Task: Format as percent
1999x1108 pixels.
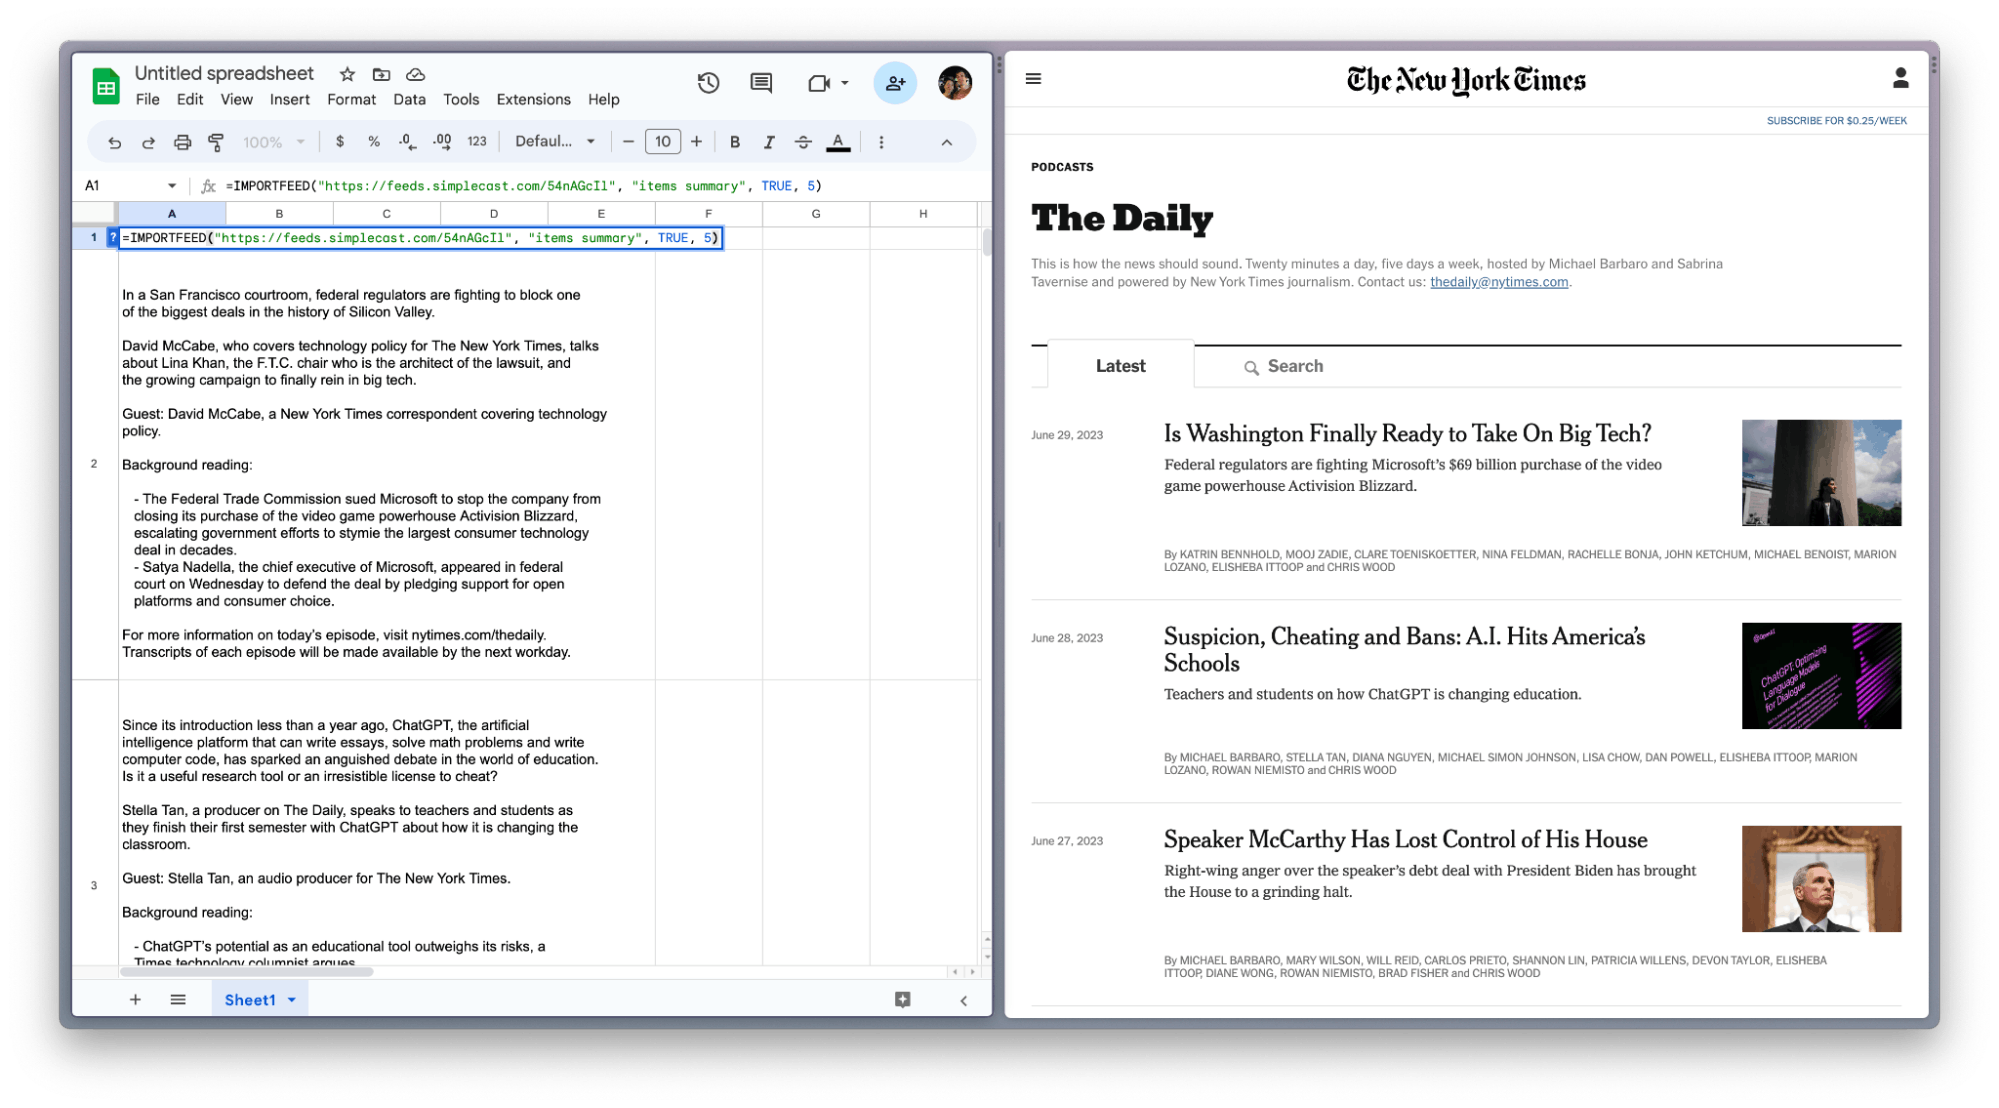Action: tap(373, 142)
